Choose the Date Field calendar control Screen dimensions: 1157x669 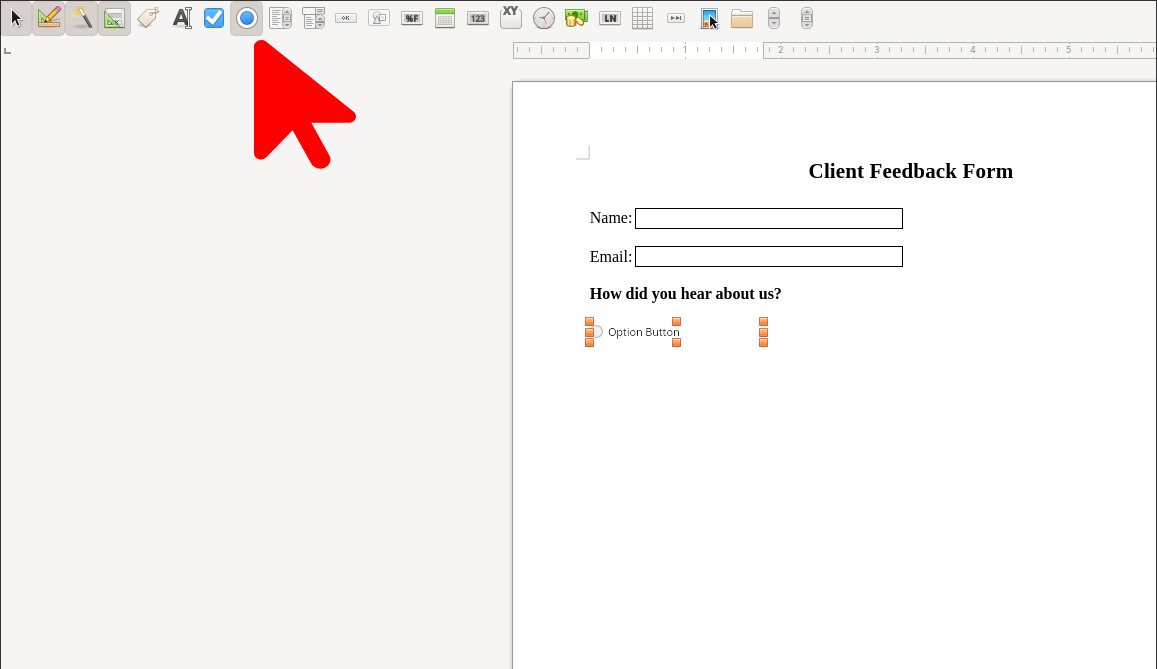pos(445,18)
